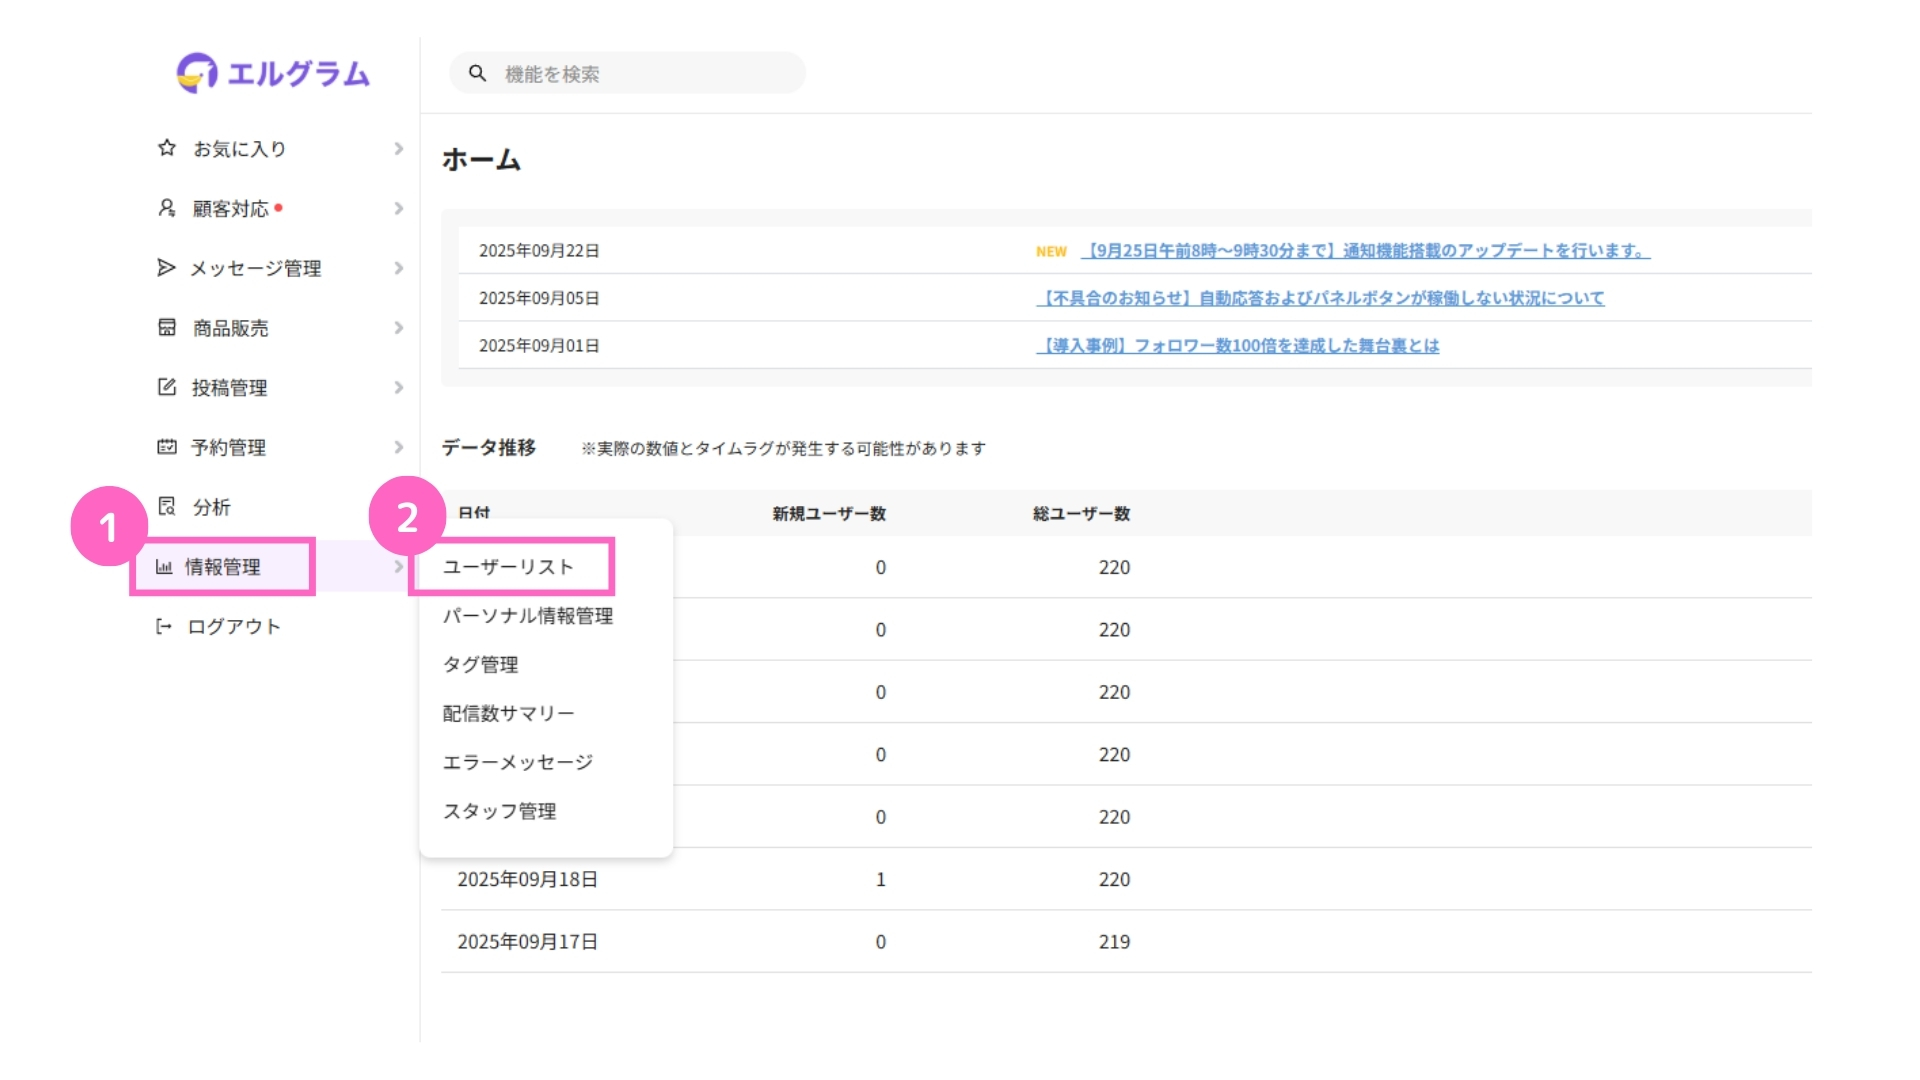
Task: Click the shop icon for 商品販売
Action: tap(167, 328)
